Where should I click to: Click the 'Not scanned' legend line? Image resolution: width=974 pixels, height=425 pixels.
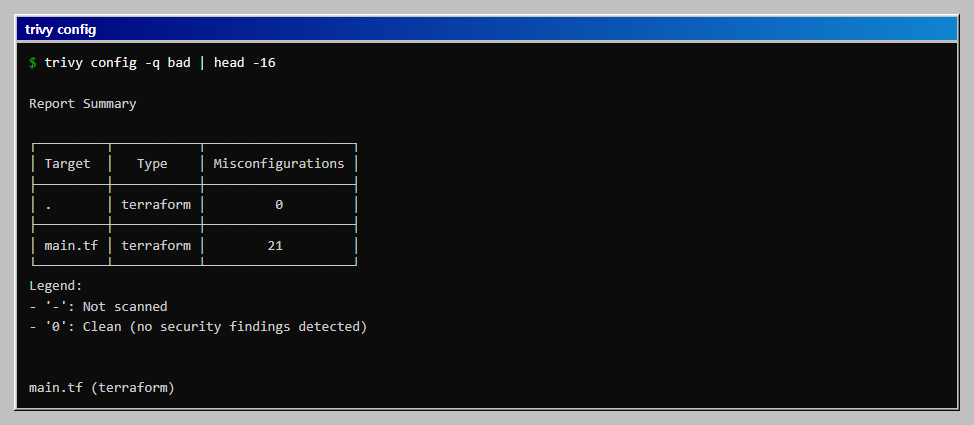(98, 306)
